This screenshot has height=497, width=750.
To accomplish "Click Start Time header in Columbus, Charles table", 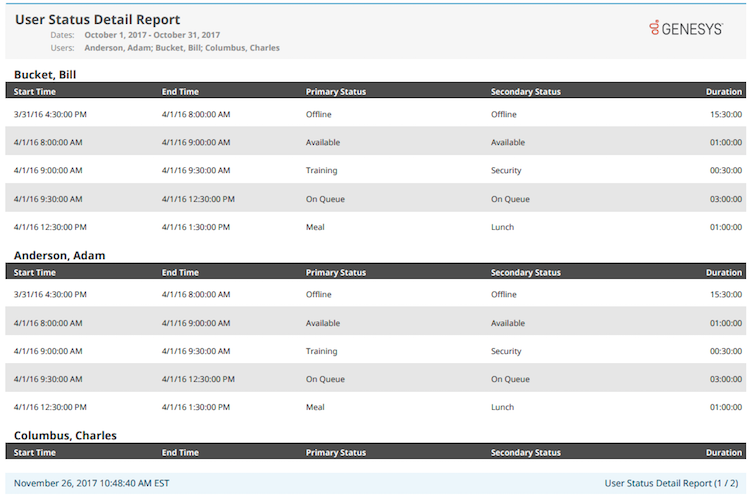I will (34, 452).
